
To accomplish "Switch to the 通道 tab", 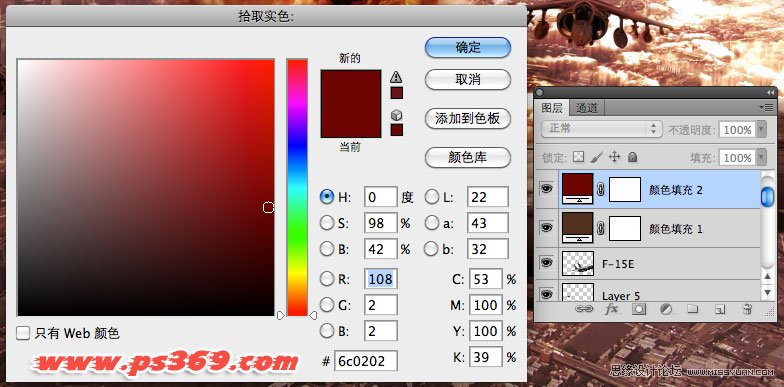I will (x=586, y=108).
